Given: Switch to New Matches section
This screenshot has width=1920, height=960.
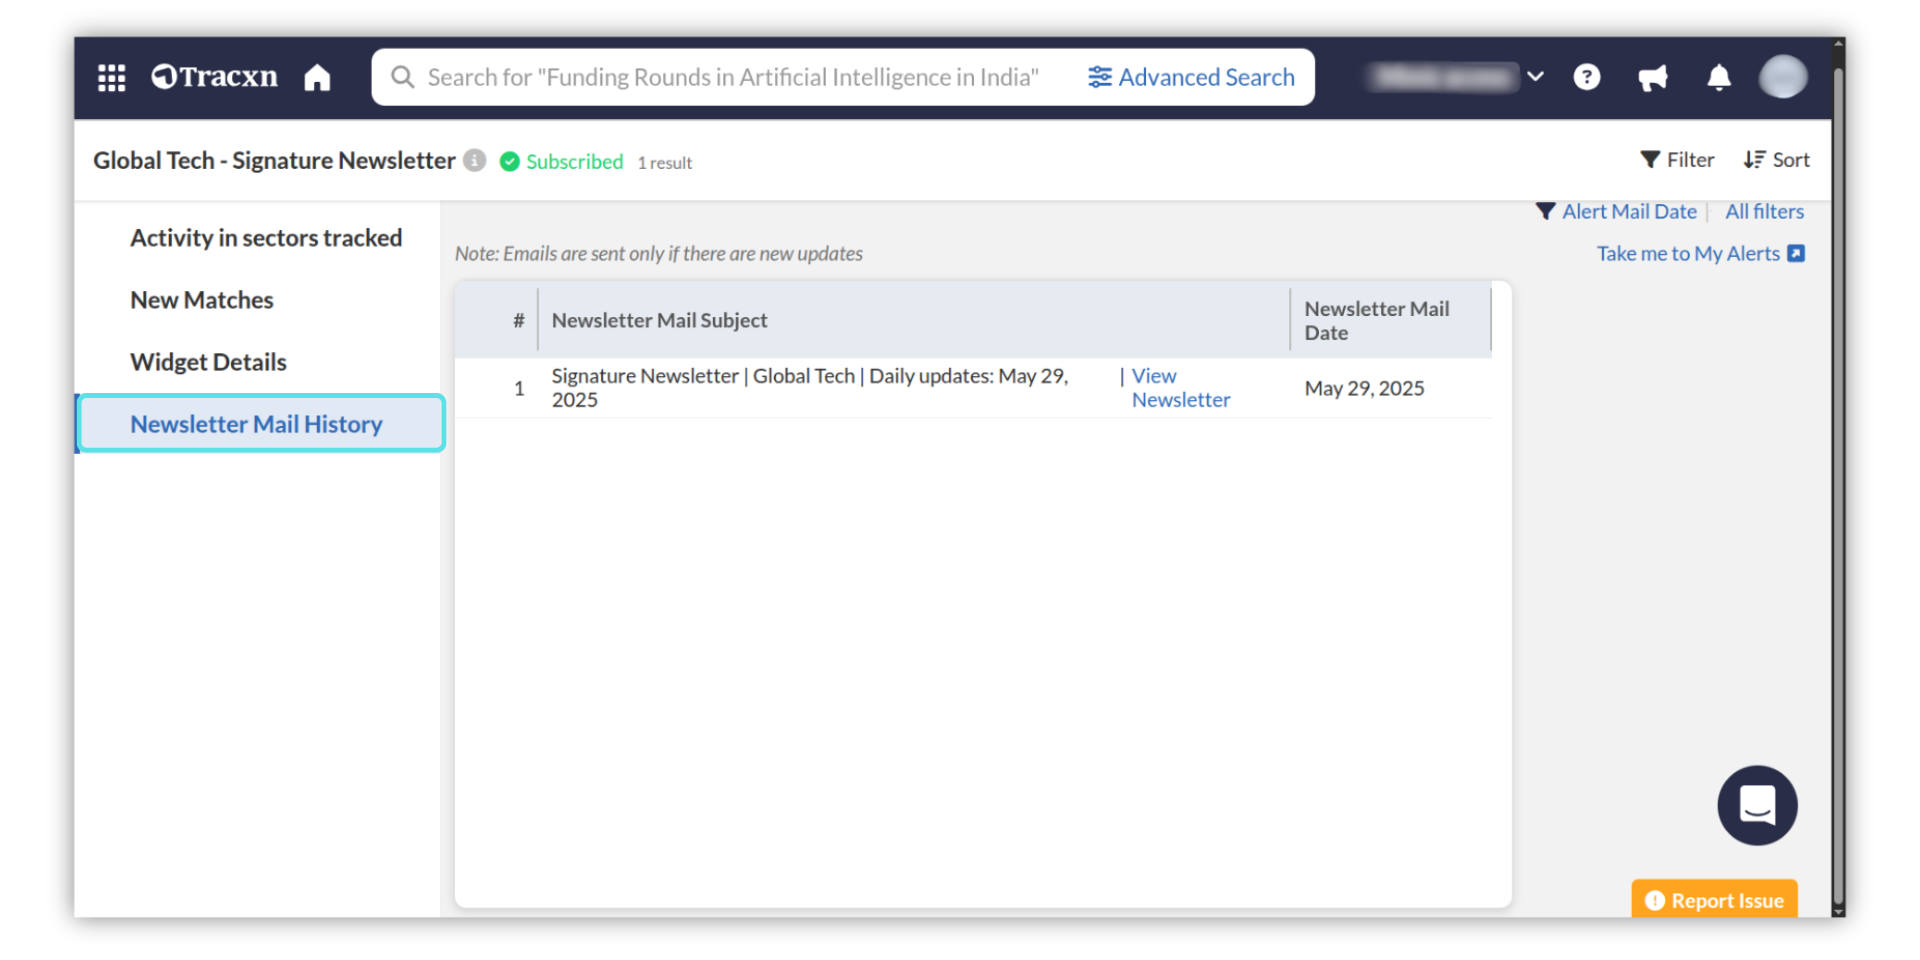Looking at the screenshot, I should click(202, 300).
